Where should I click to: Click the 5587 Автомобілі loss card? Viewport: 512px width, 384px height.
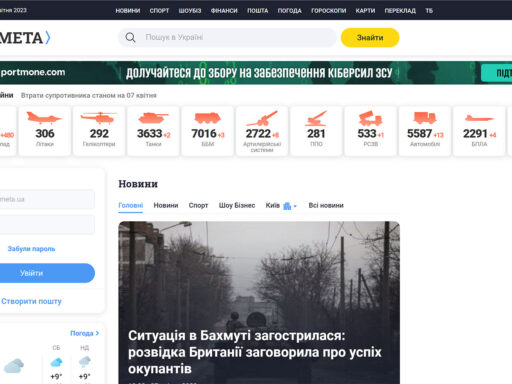click(425, 131)
